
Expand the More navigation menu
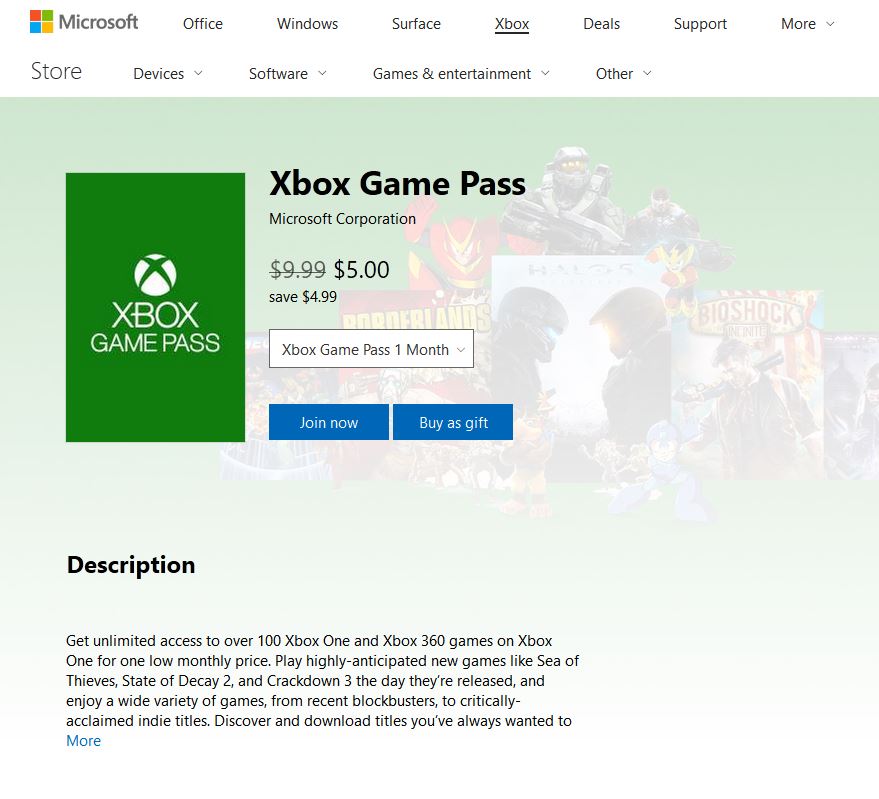(x=807, y=24)
